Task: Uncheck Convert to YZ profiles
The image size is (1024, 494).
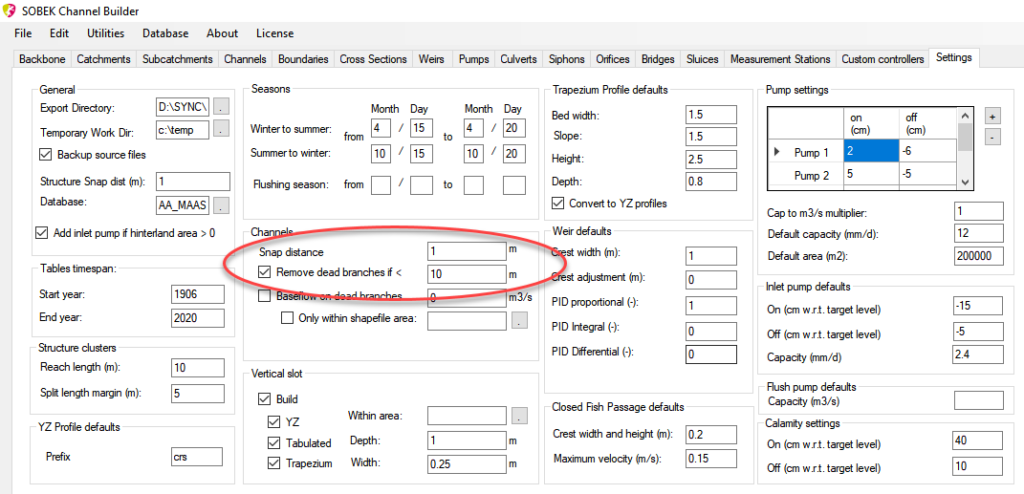Action: click(x=559, y=203)
